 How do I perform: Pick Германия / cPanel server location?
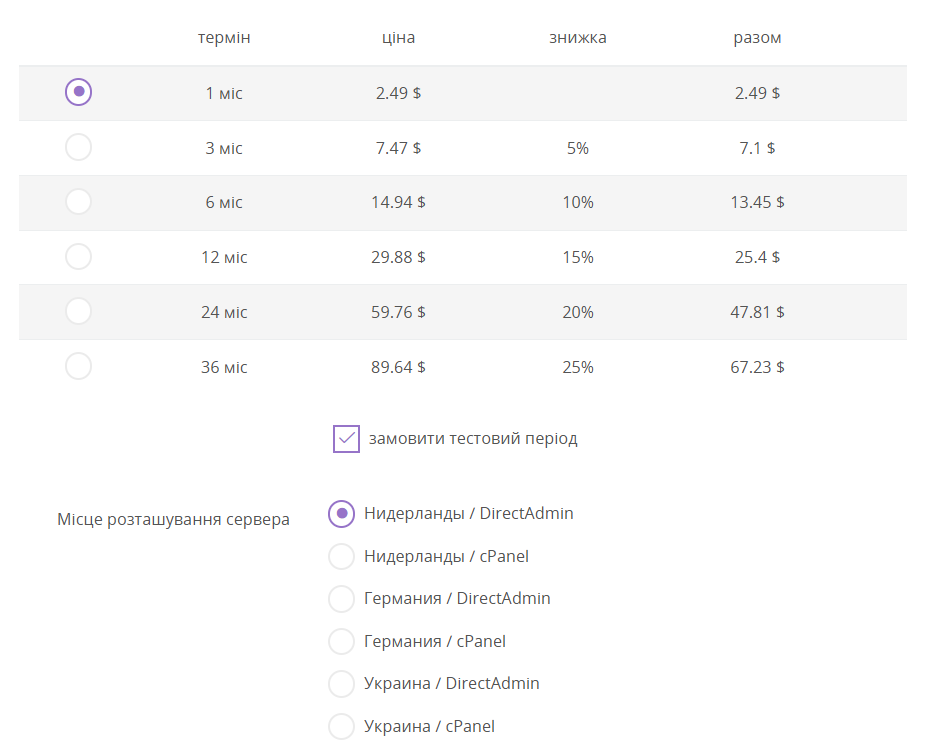click(x=342, y=641)
